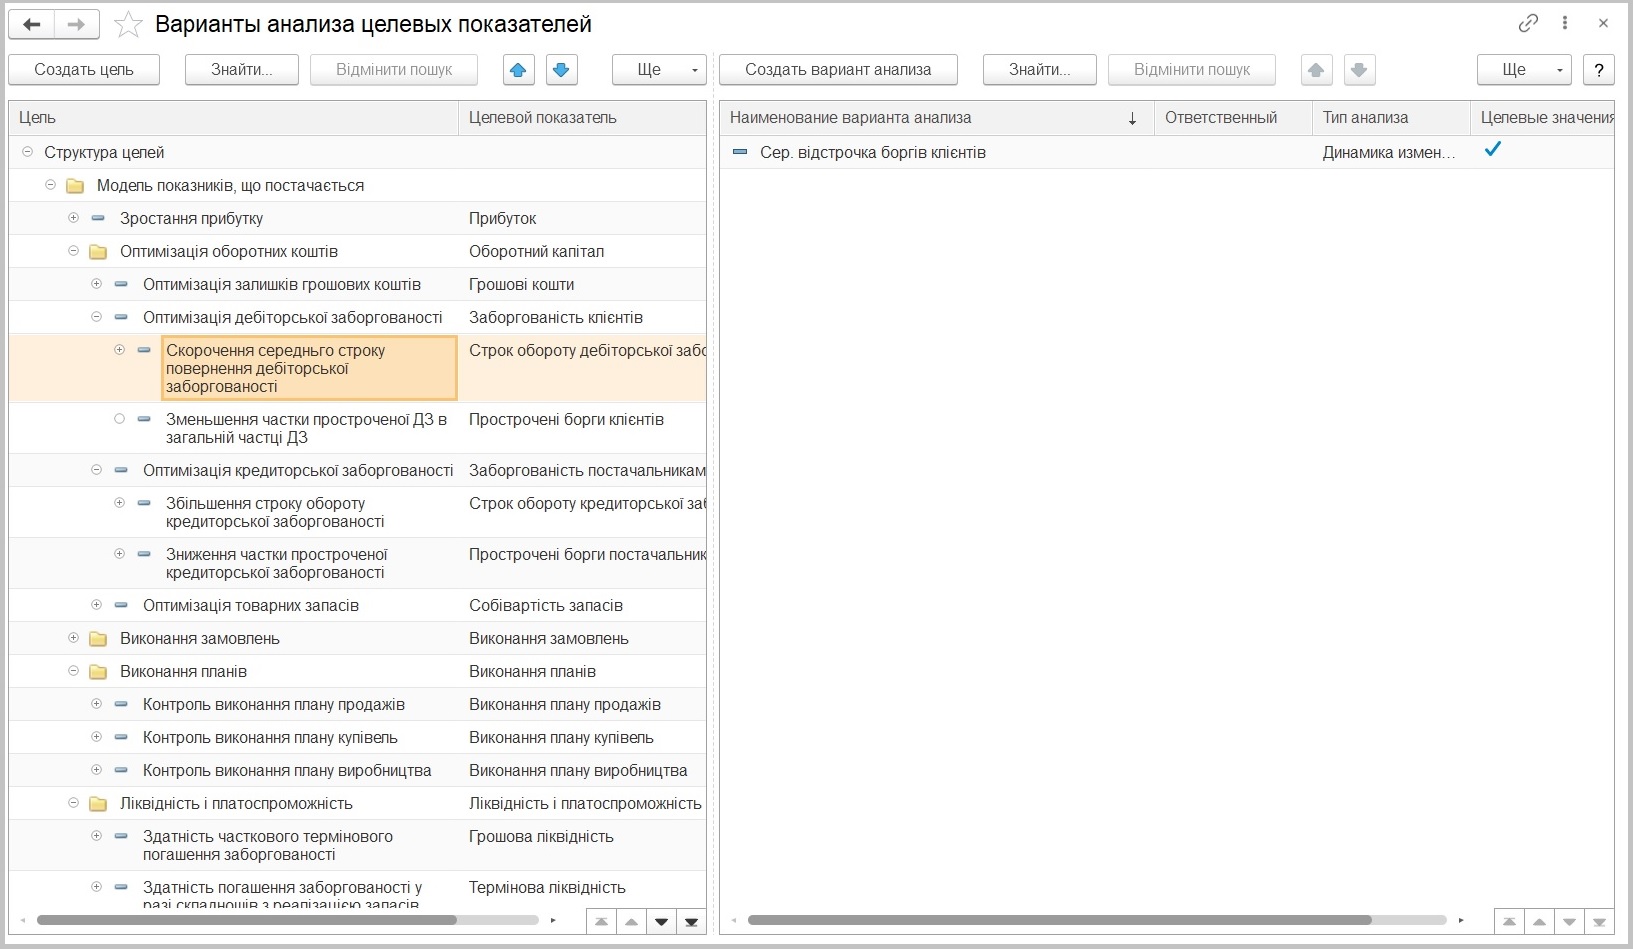The width and height of the screenshot is (1633, 949).
Task: Select Зменшення частки простроченої ДЗ goal
Action: [306, 429]
